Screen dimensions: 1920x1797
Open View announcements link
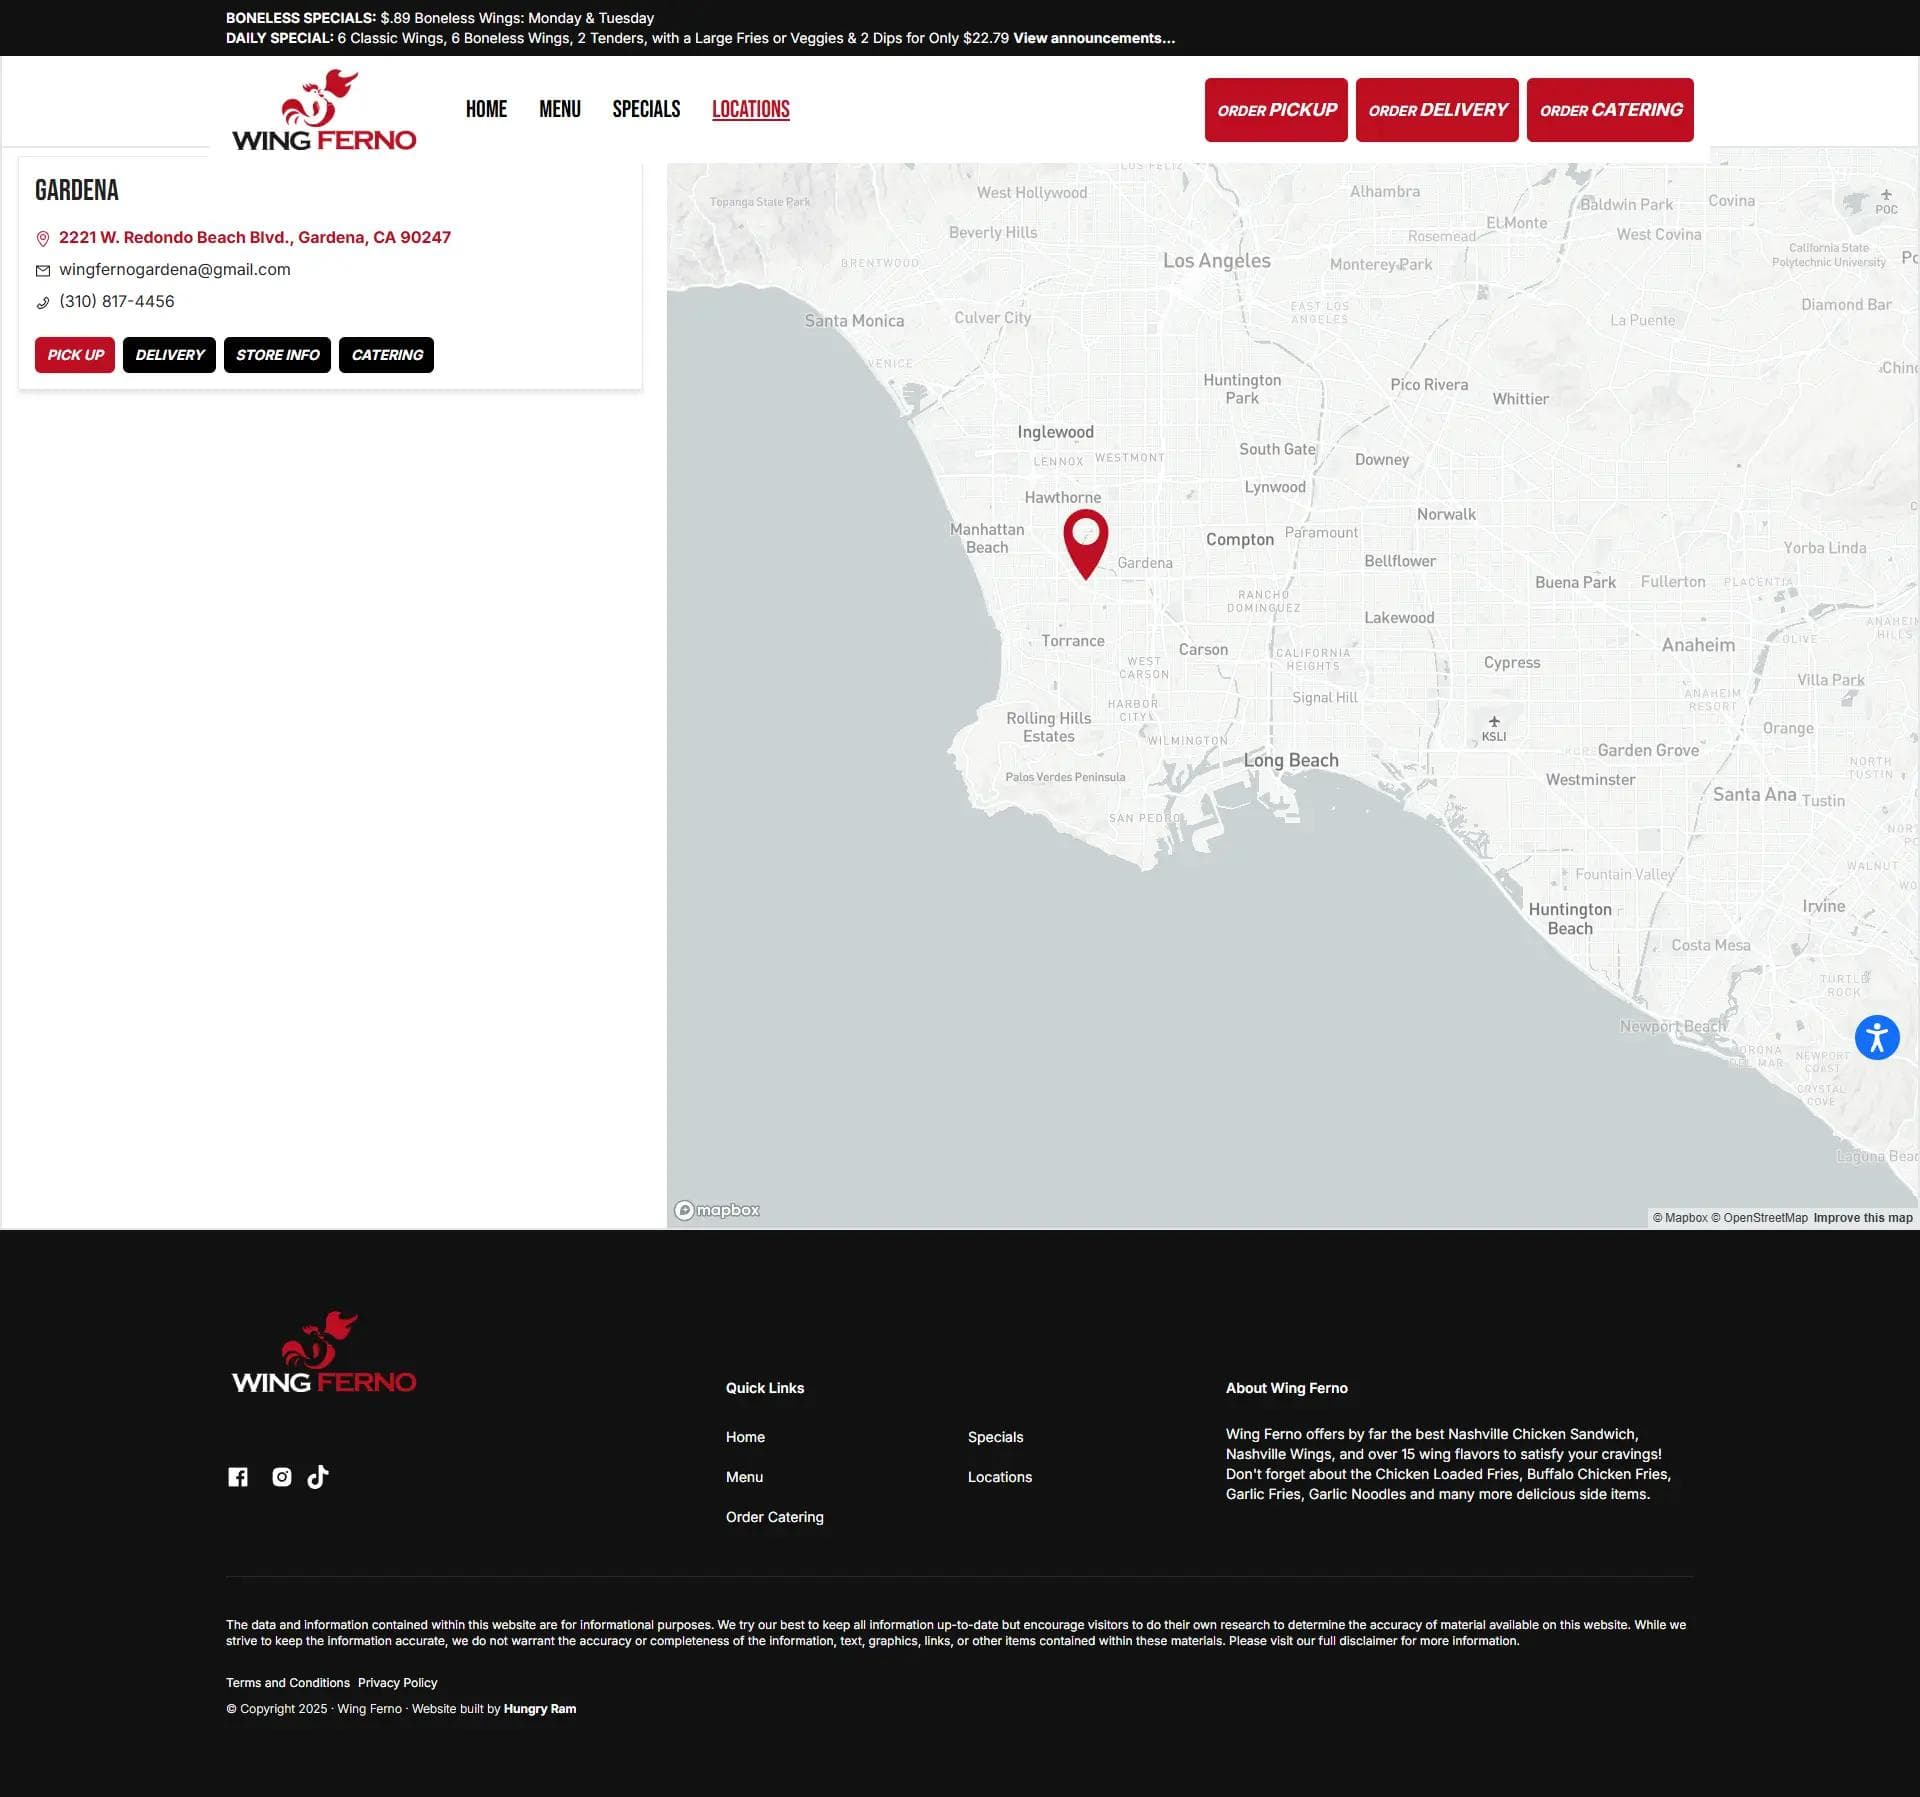[x=1094, y=38]
